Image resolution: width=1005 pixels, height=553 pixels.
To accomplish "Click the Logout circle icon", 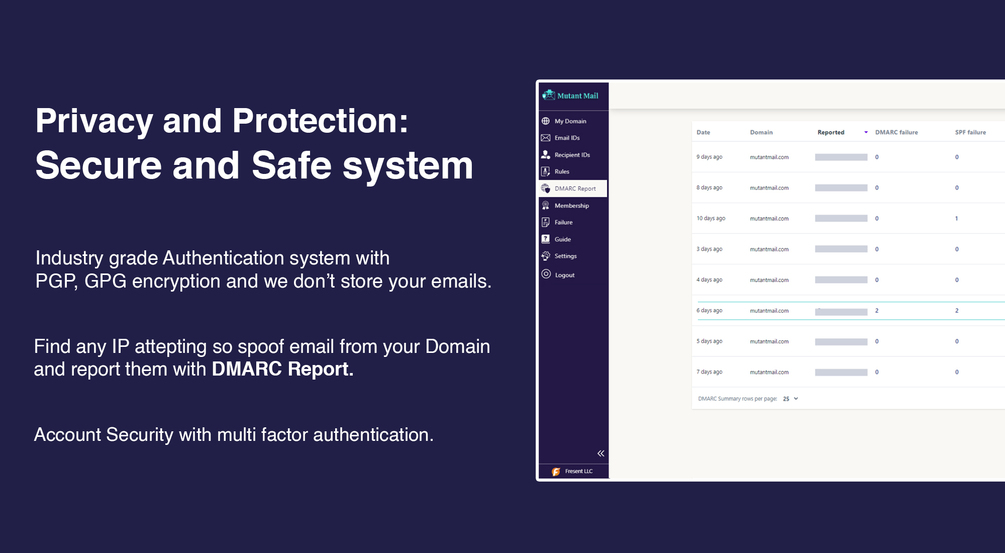I will click(545, 274).
